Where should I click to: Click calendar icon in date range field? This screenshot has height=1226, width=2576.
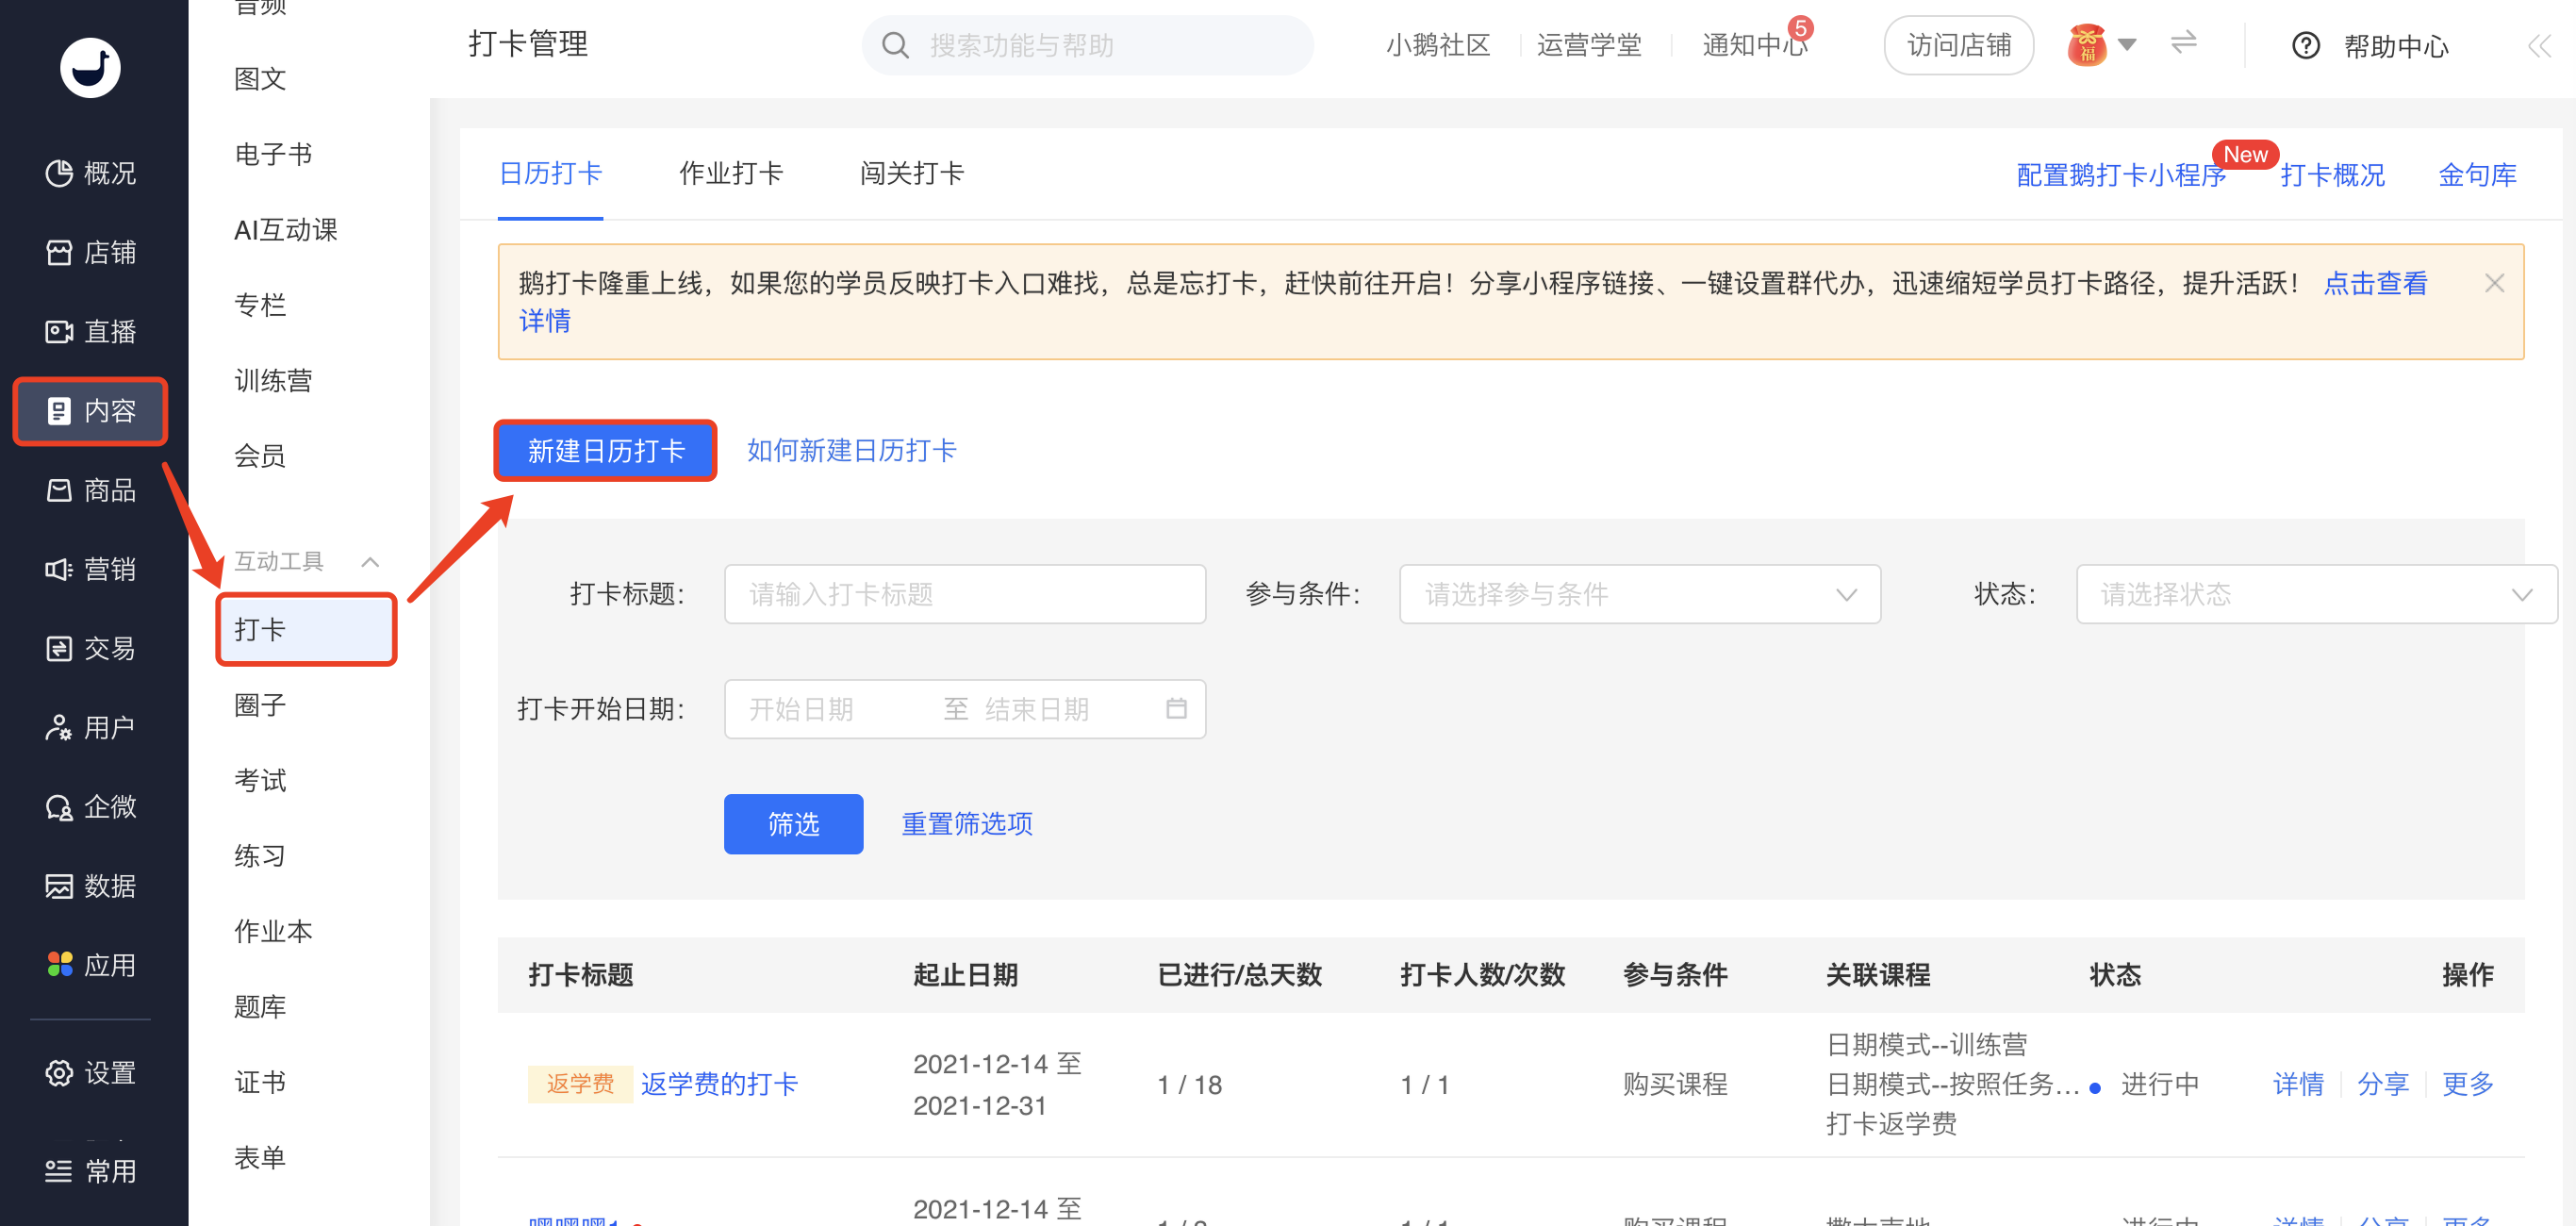[1176, 708]
